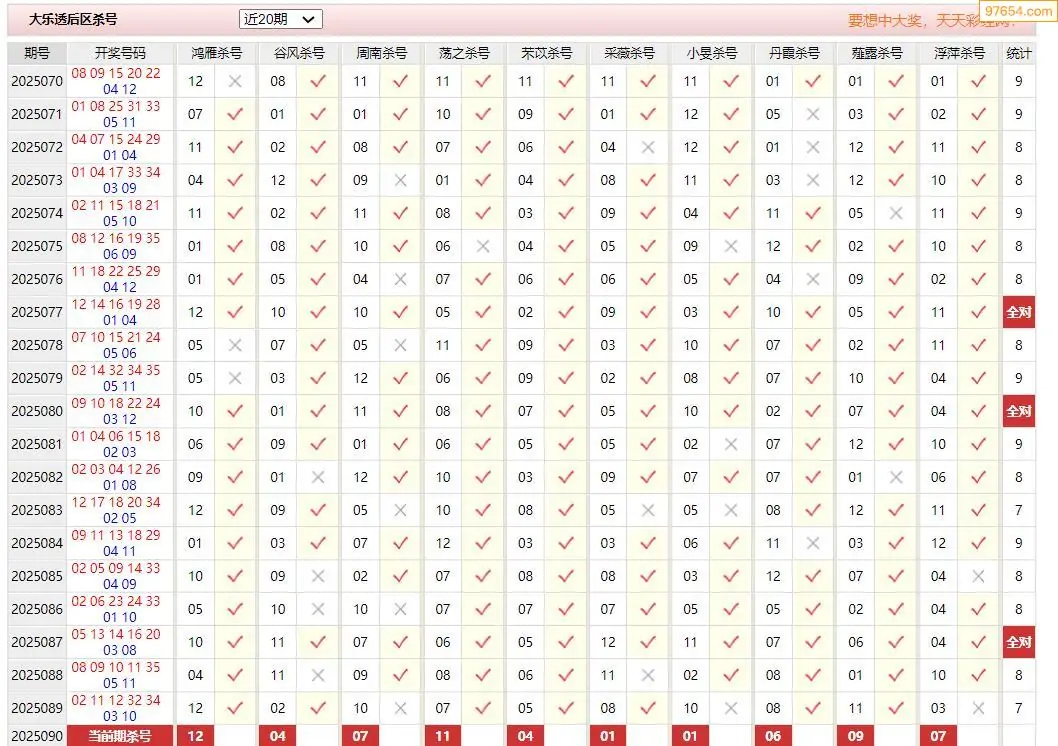Click the 统计 value 7 in row 2025083
Screen dimensions: 1058x746
(x=1018, y=511)
